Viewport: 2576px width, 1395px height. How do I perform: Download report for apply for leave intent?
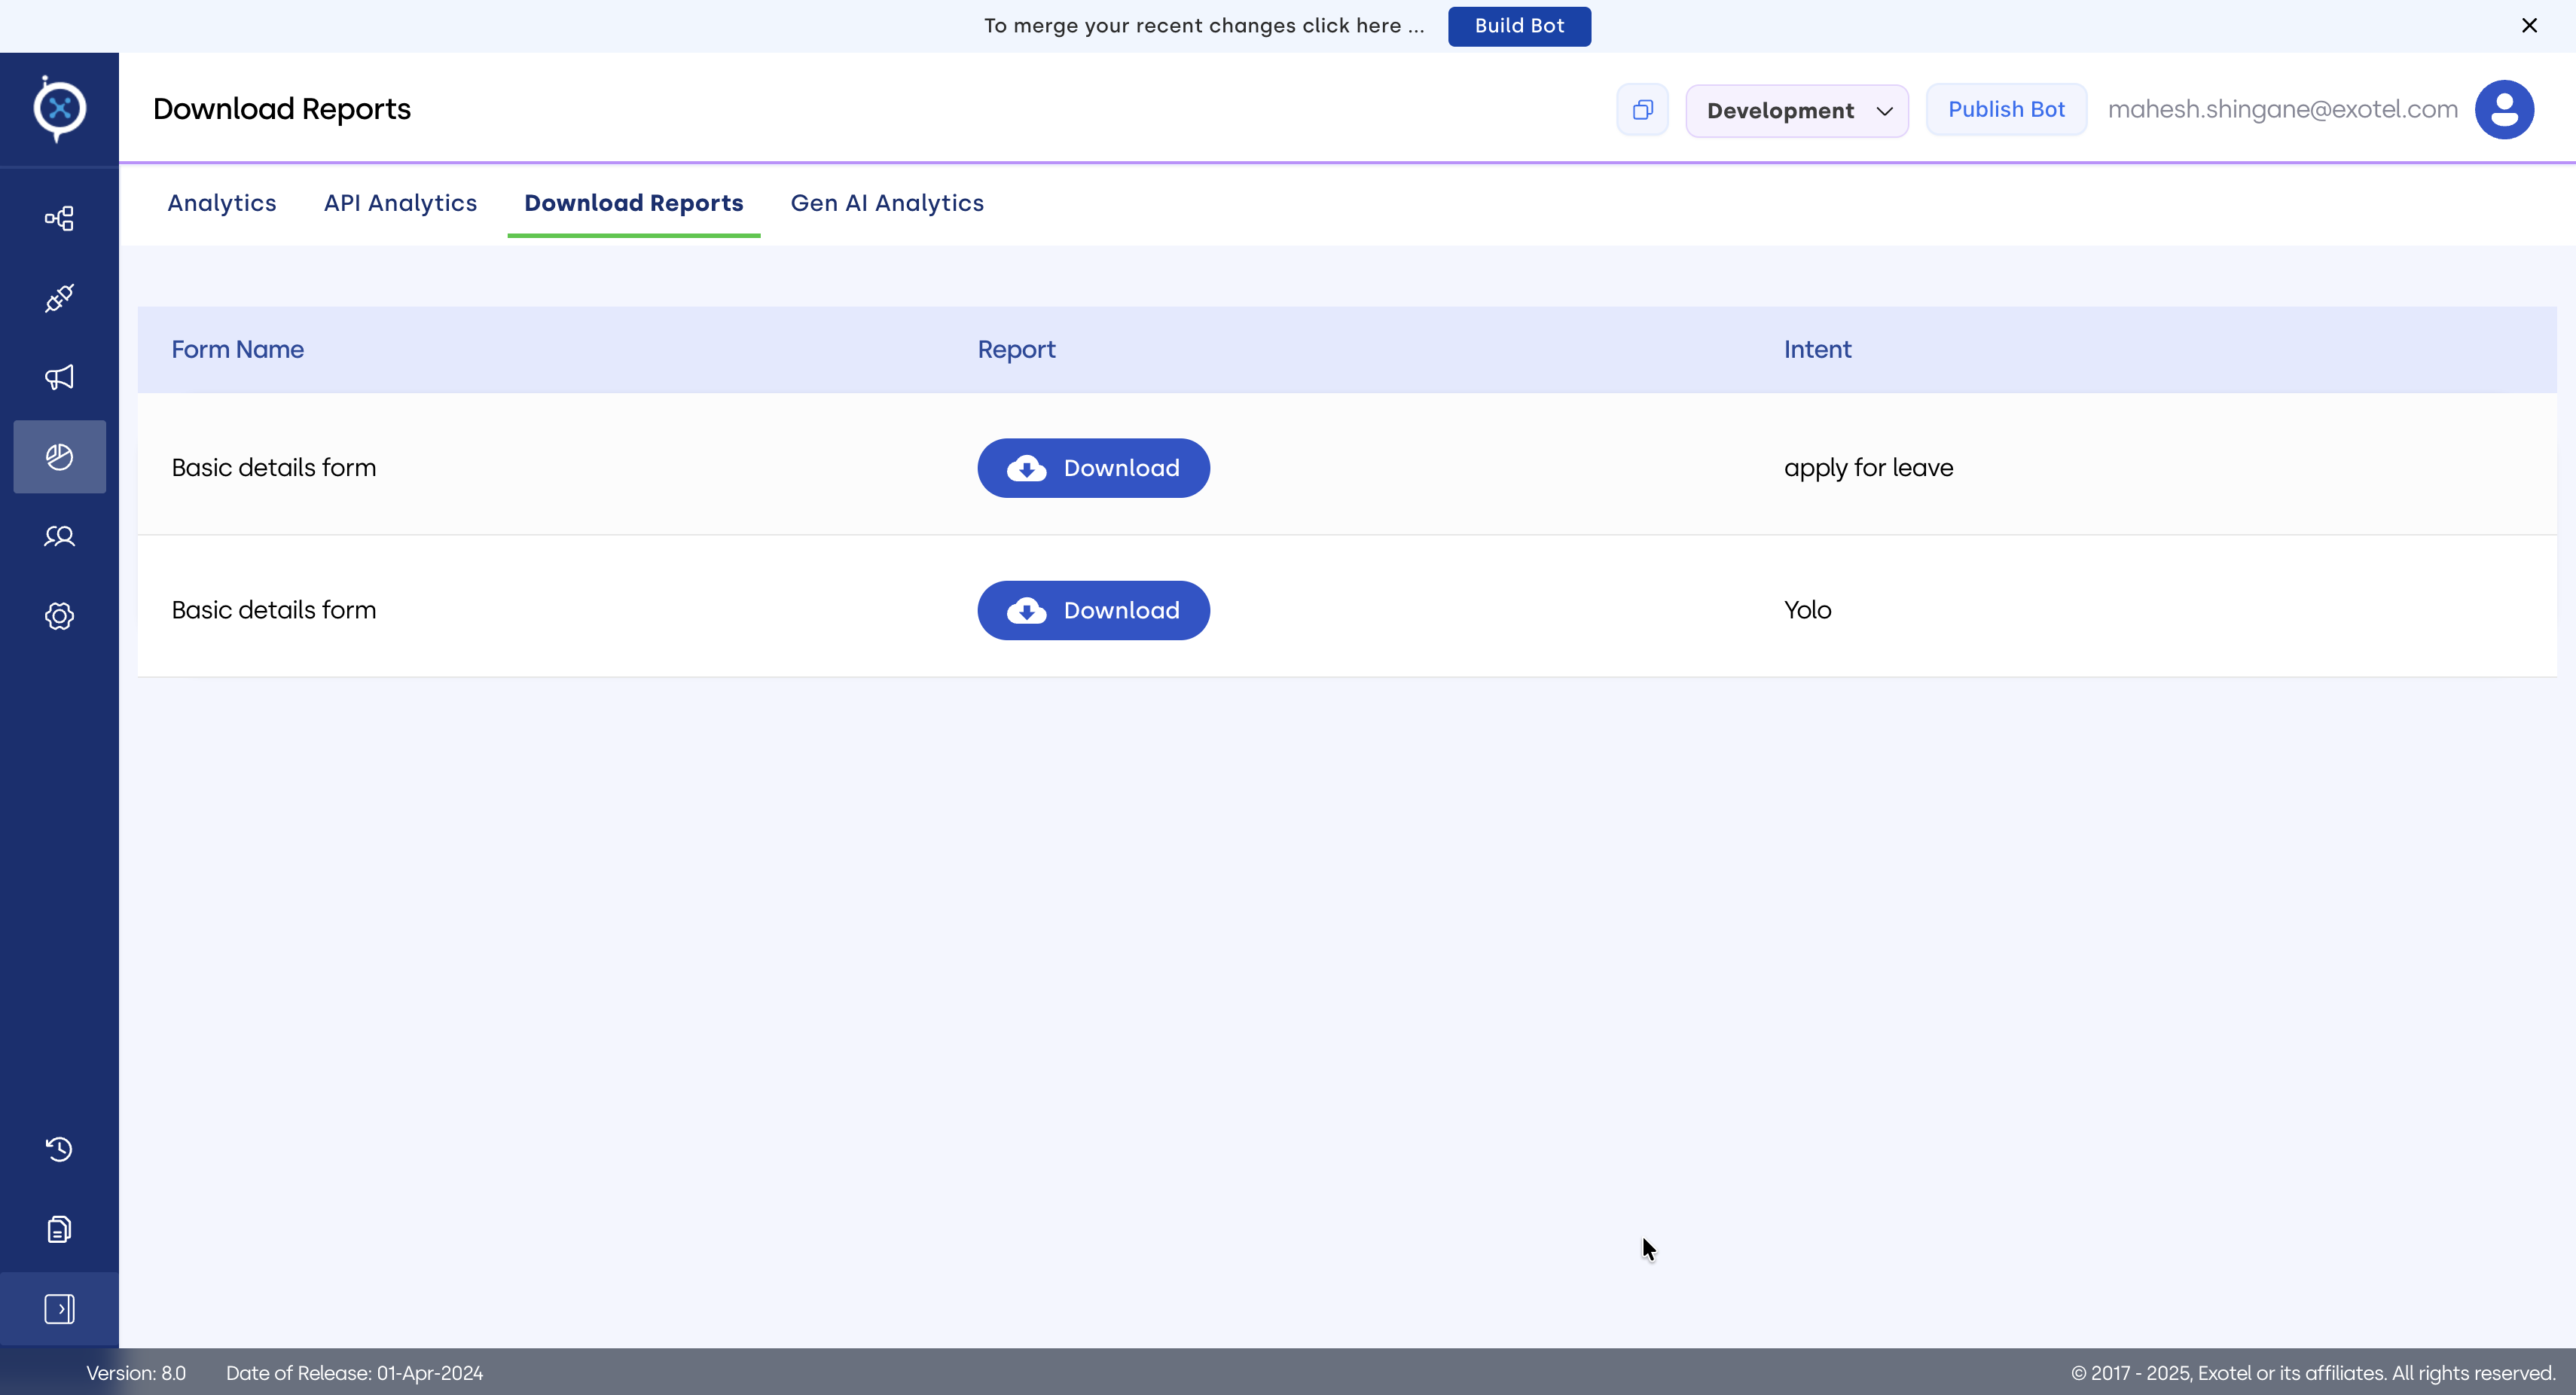point(1093,468)
